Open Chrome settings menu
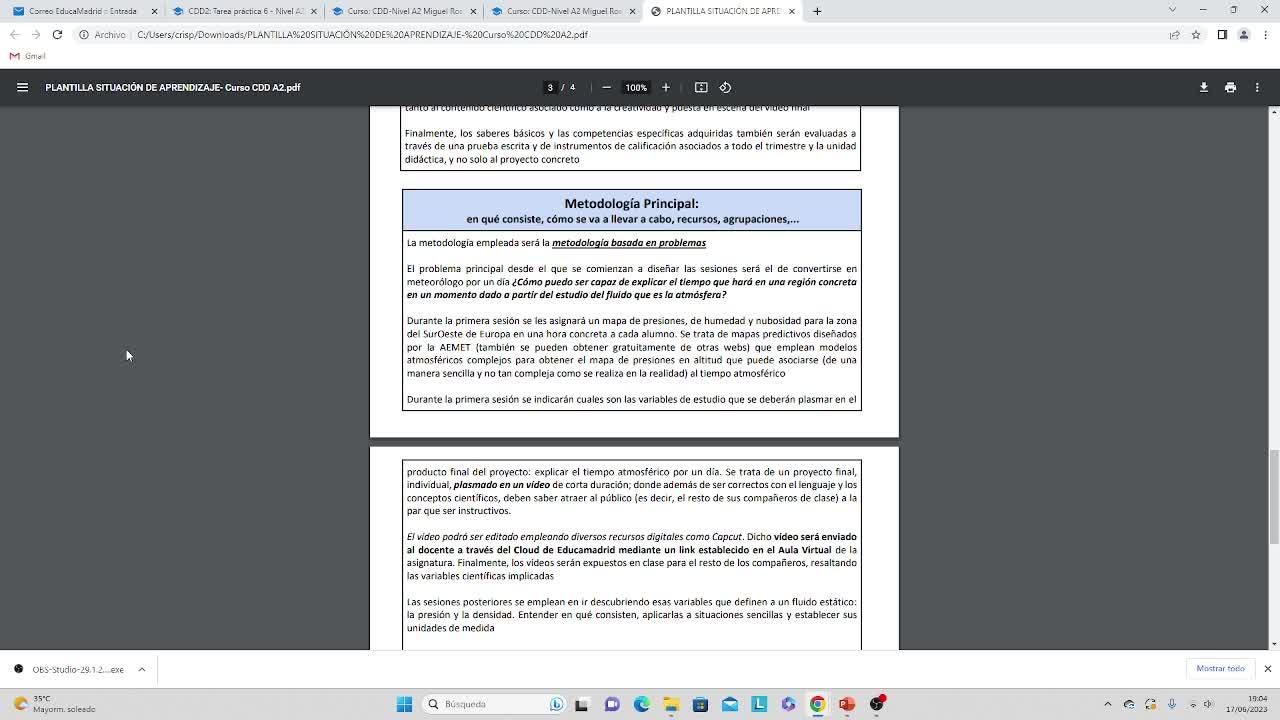The image size is (1280, 720). tap(1265, 34)
